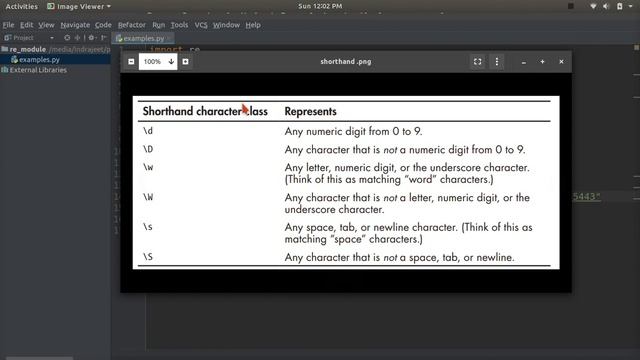This screenshot has height=360, width=640.
Task: Enter fullscreen mode in Image Viewer
Action: (478, 62)
